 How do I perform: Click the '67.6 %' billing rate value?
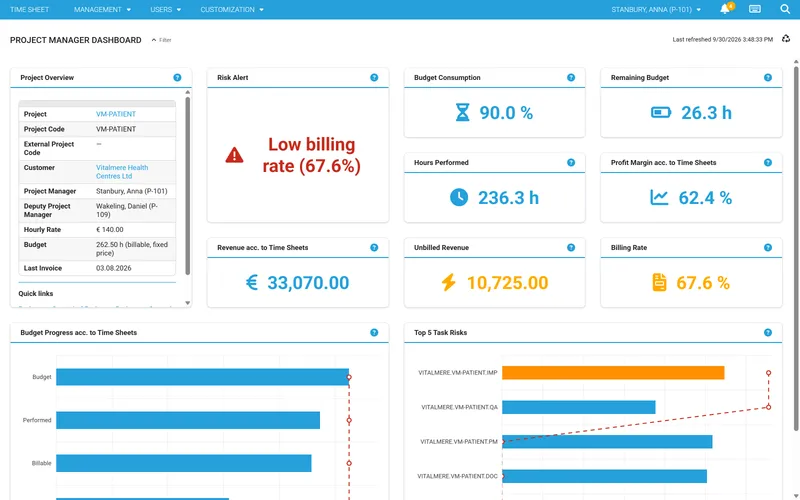pyautogui.click(x=703, y=283)
